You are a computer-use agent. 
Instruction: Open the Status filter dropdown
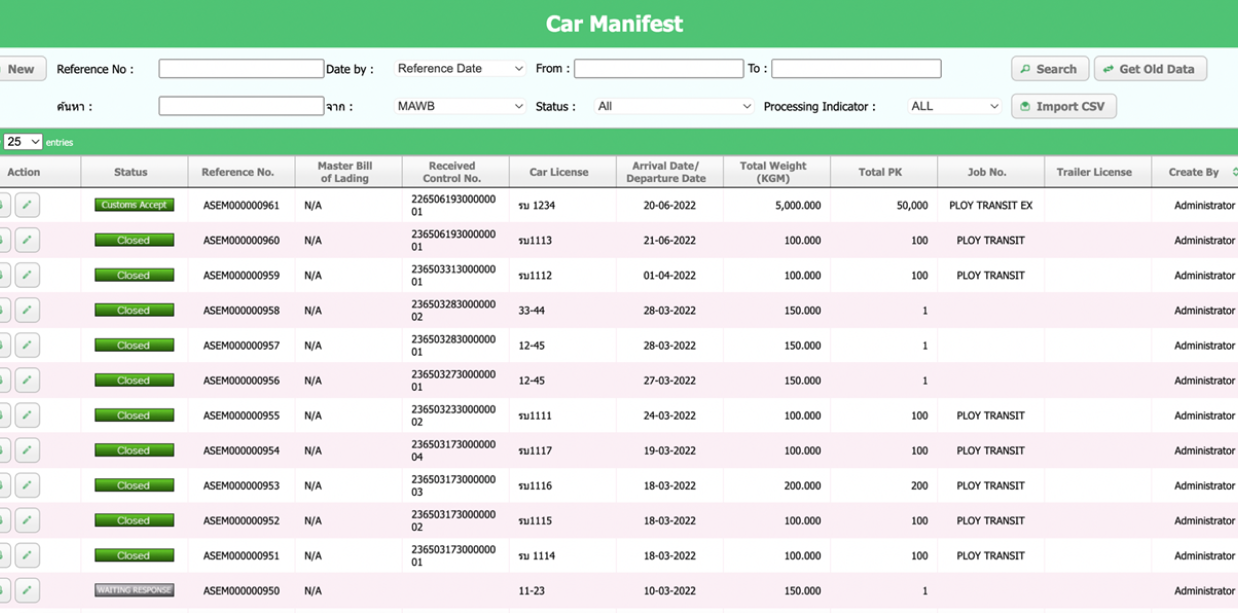click(x=674, y=106)
